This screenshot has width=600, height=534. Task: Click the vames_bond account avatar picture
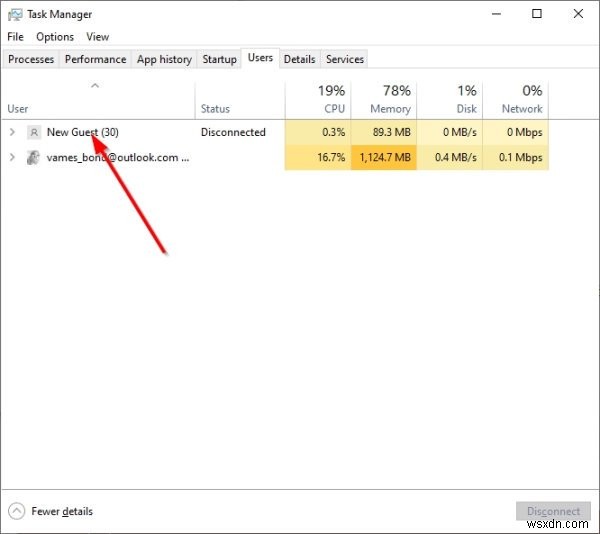click(x=33, y=158)
